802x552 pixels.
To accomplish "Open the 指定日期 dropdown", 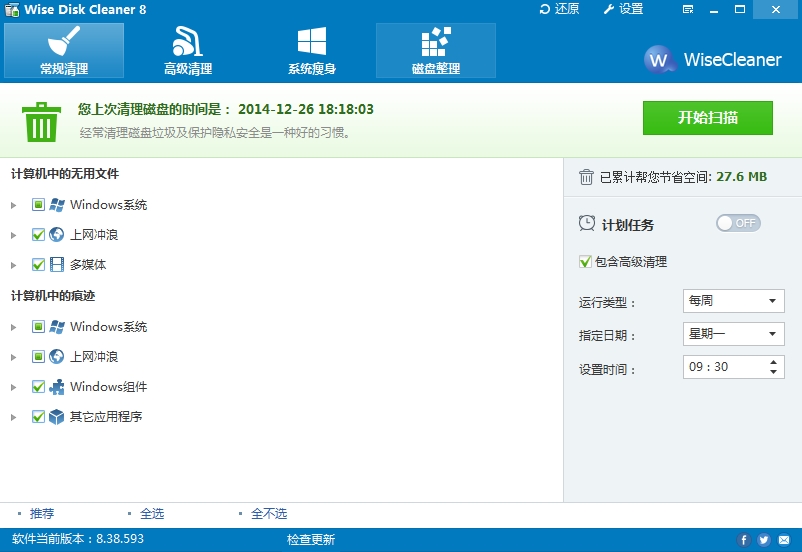I will point(733,334).
